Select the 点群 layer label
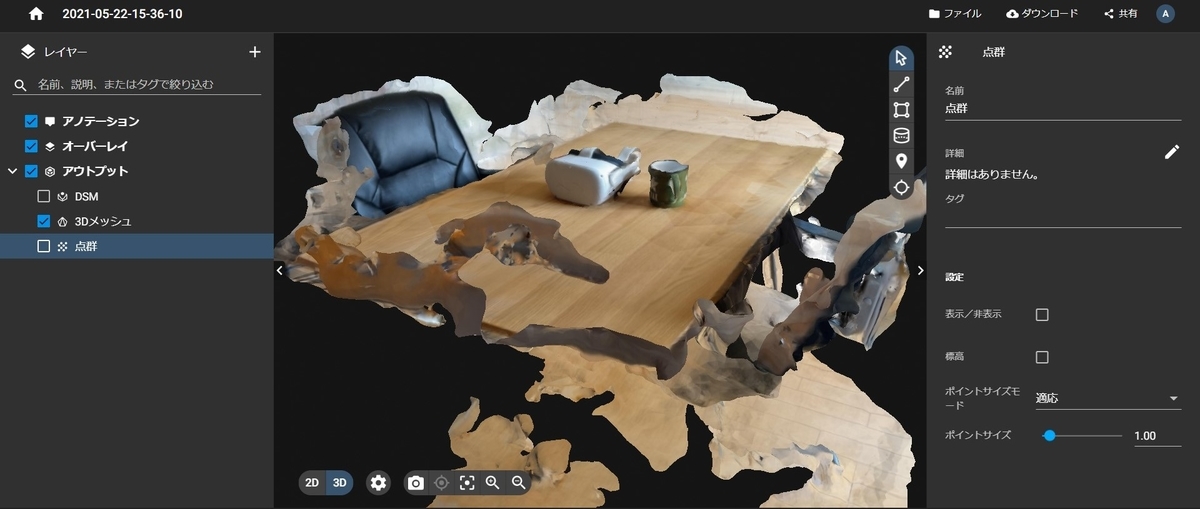 86,246
